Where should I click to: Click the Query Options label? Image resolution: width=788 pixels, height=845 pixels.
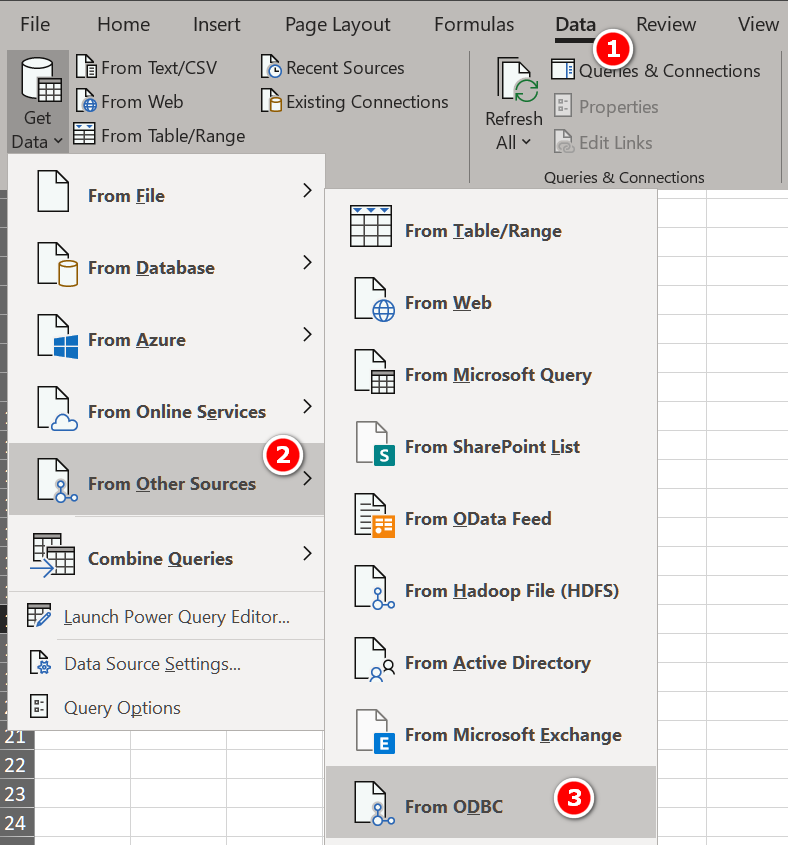tap(122, 708)
